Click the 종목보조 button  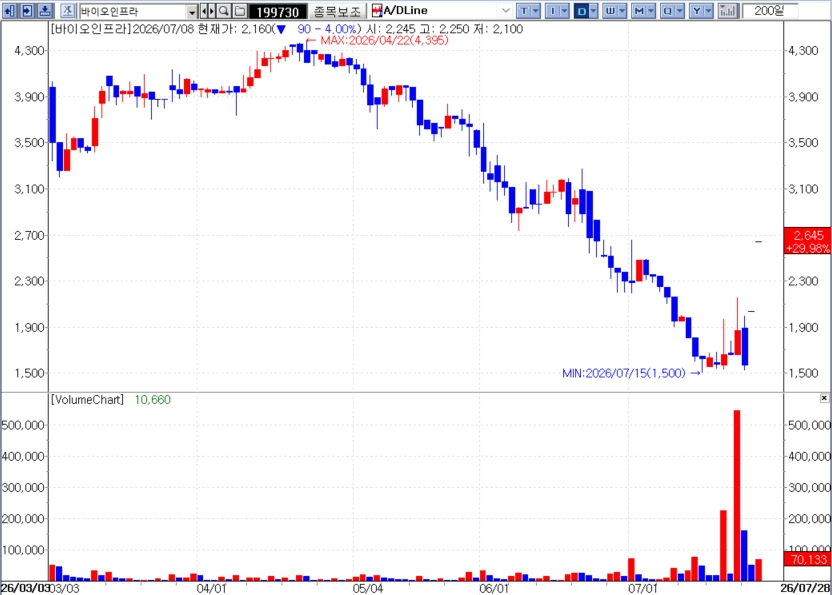tap(336, 11)
